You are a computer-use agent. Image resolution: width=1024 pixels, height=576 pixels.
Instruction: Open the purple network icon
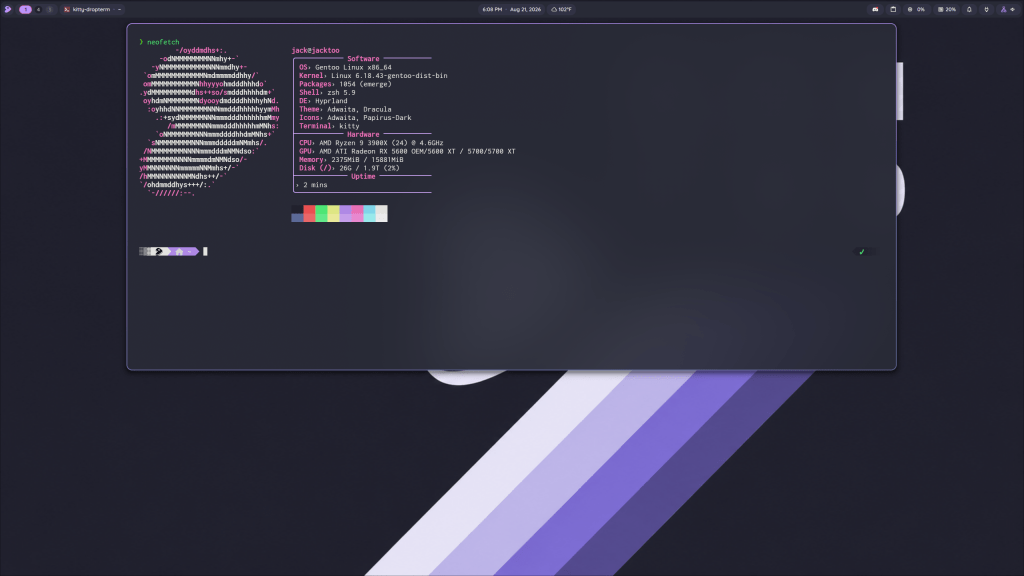point(1004,9)
